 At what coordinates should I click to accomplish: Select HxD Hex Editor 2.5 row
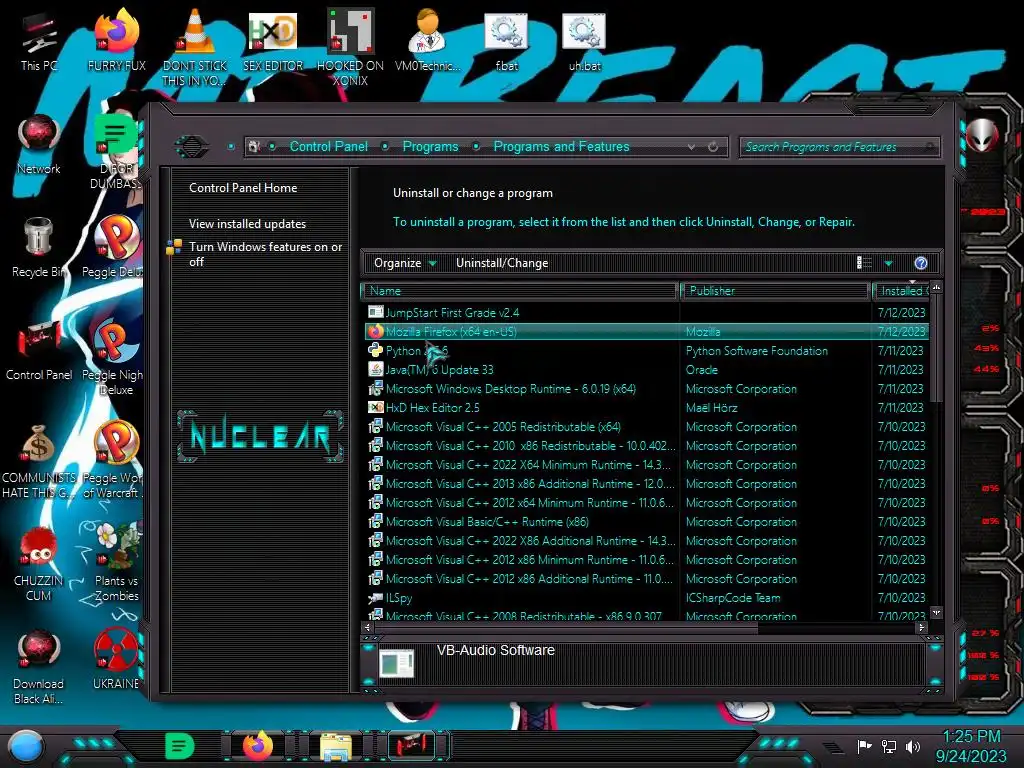click(x=647, y=407)
